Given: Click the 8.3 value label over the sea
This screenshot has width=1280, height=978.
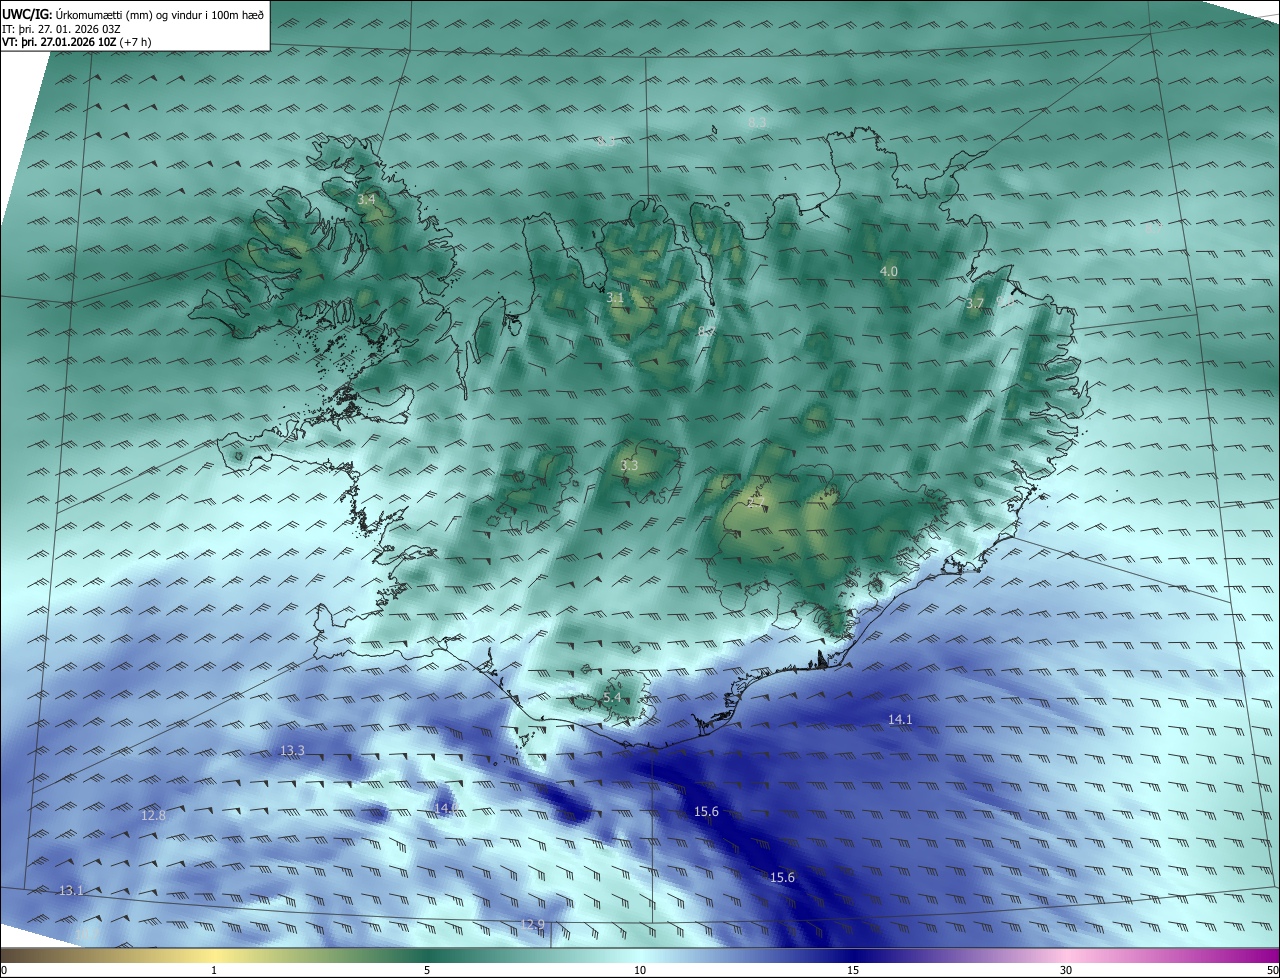Looking at the screenshot, I should click(757, 122).
